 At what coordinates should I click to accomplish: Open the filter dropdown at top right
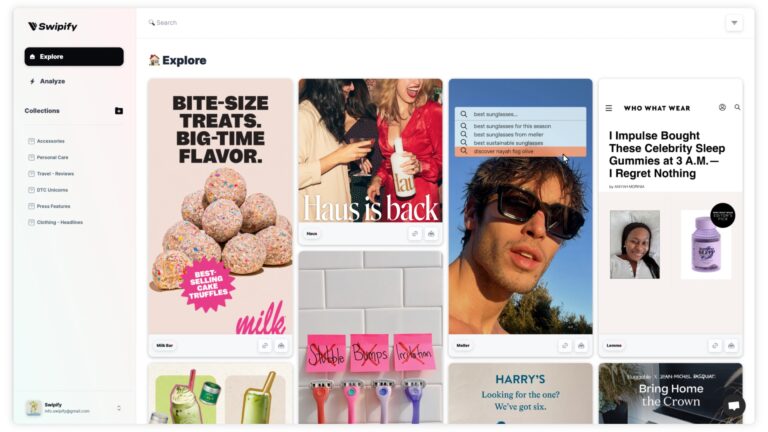point(734,23)
